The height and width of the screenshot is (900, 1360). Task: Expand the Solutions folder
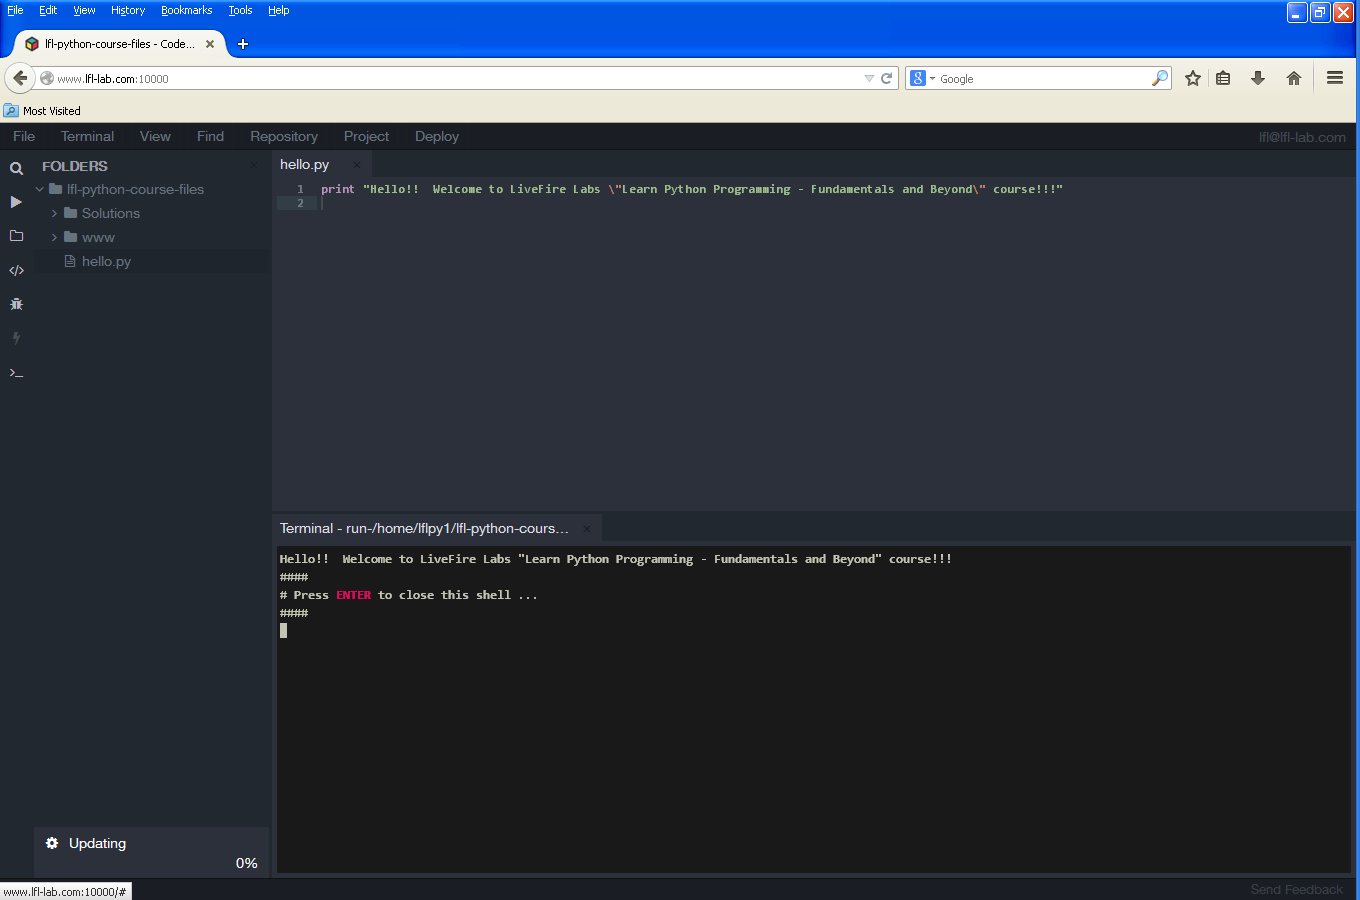55,213
